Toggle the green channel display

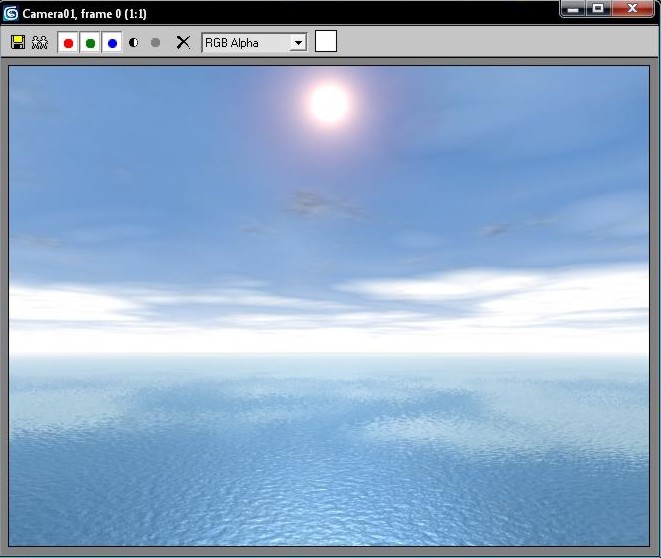tap(90, 43)
